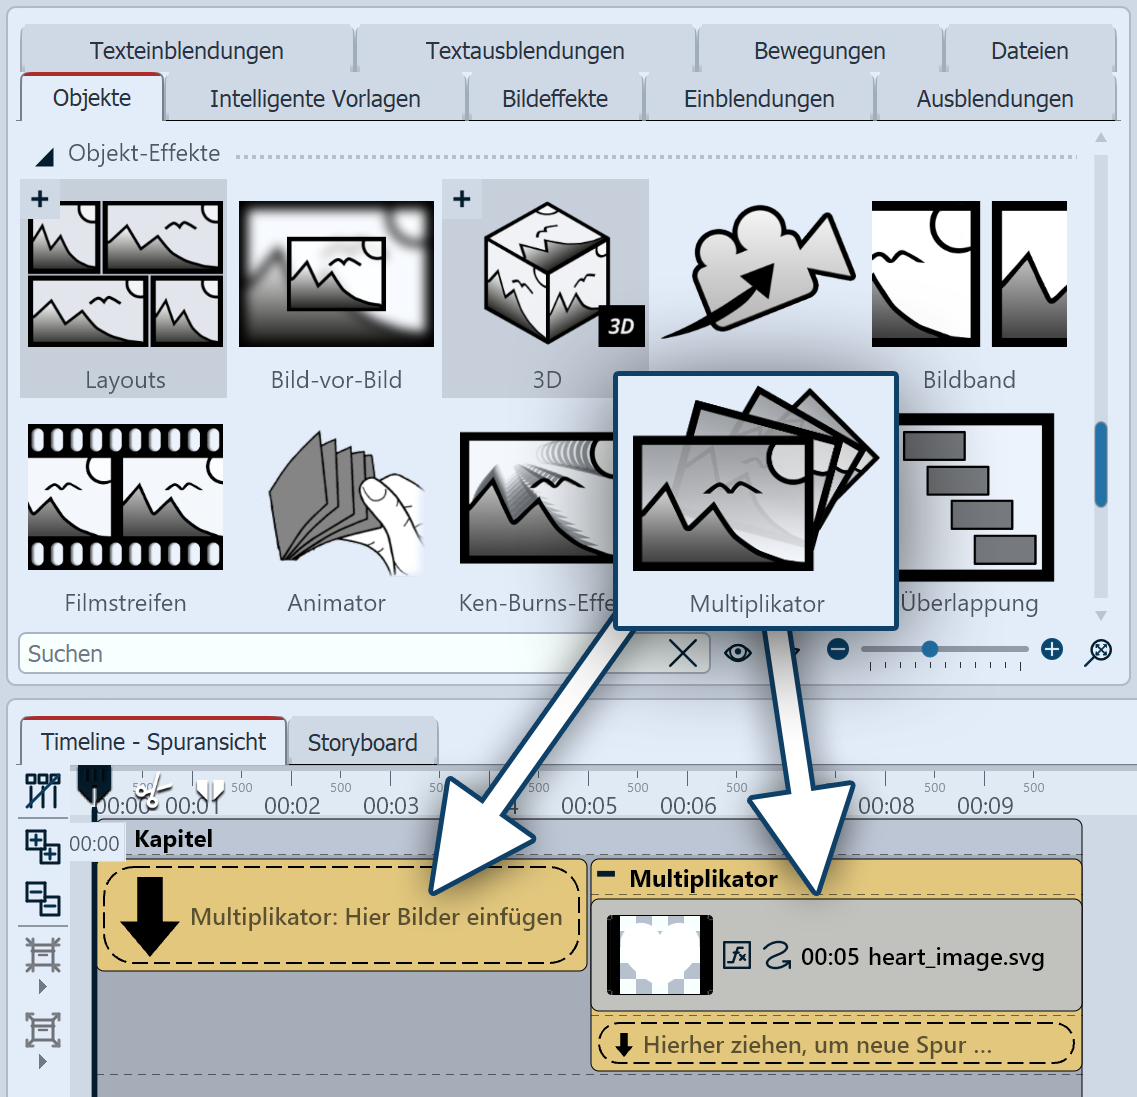Image resolution: width=1137 pixels, height=1097 pixels.
Task: Clear the search with the X button
Action: (682, 653)
